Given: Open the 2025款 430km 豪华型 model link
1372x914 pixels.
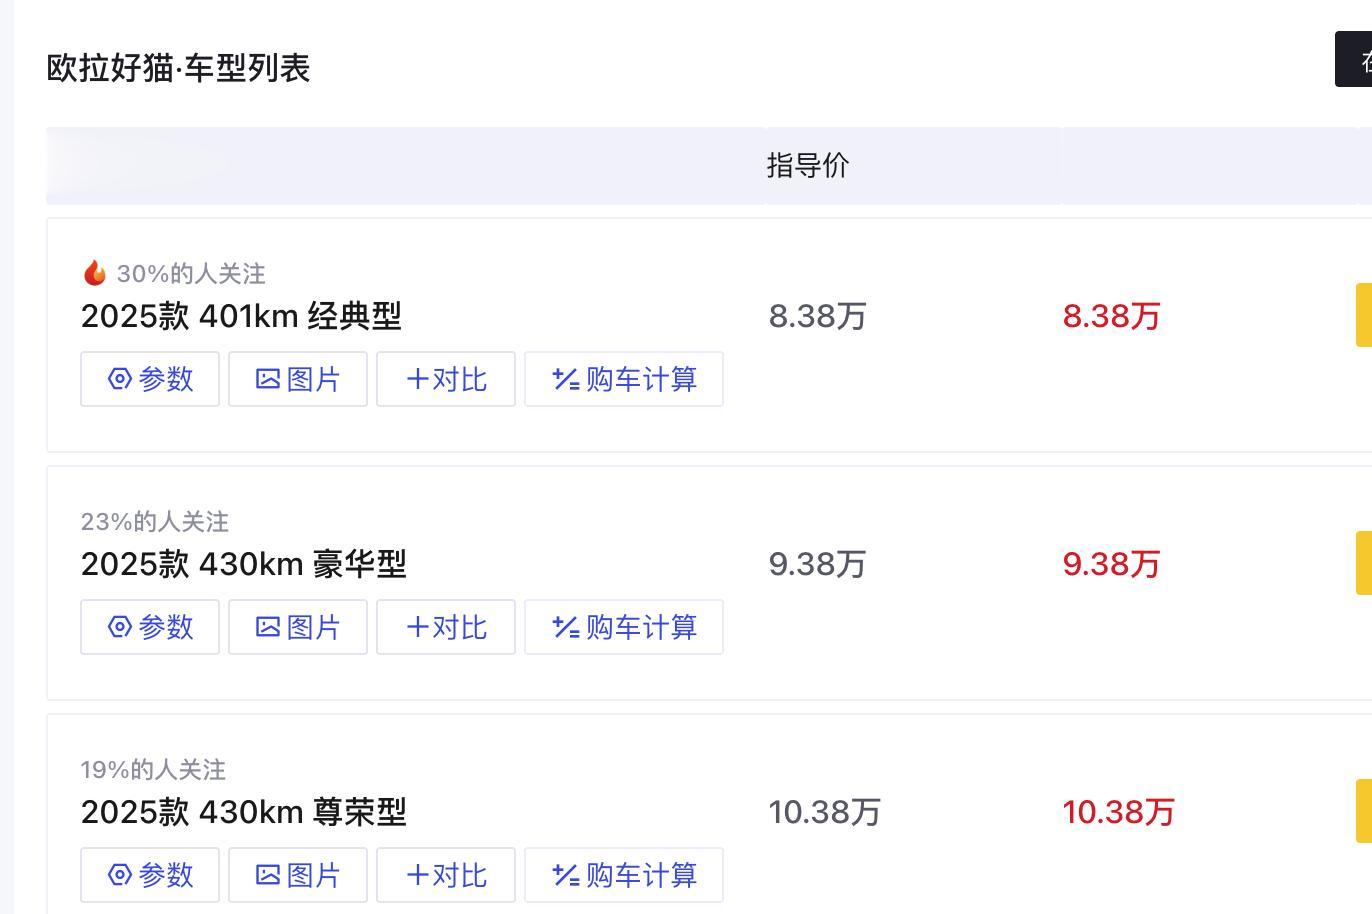Looking at the screenshot, I should pos(243,564).
